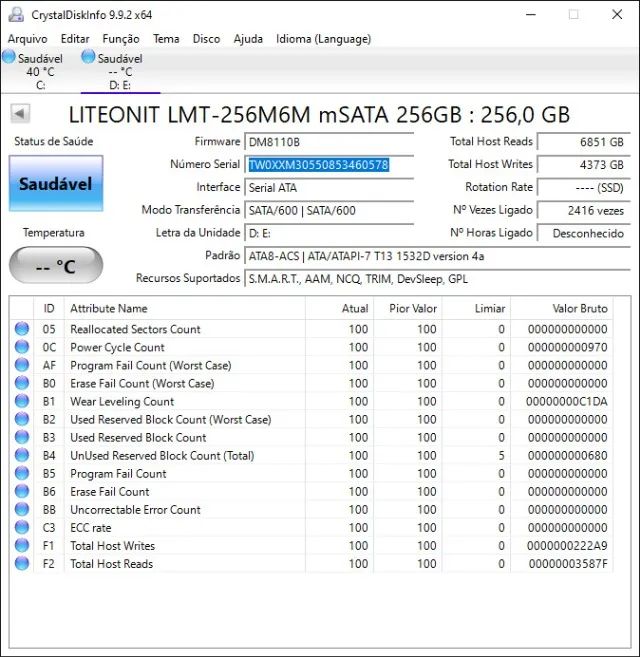Click the Modo Transferência SATA/600 field
Image resolution: width=640 pixels, height=657 pixels.
(x=329, y=210)
